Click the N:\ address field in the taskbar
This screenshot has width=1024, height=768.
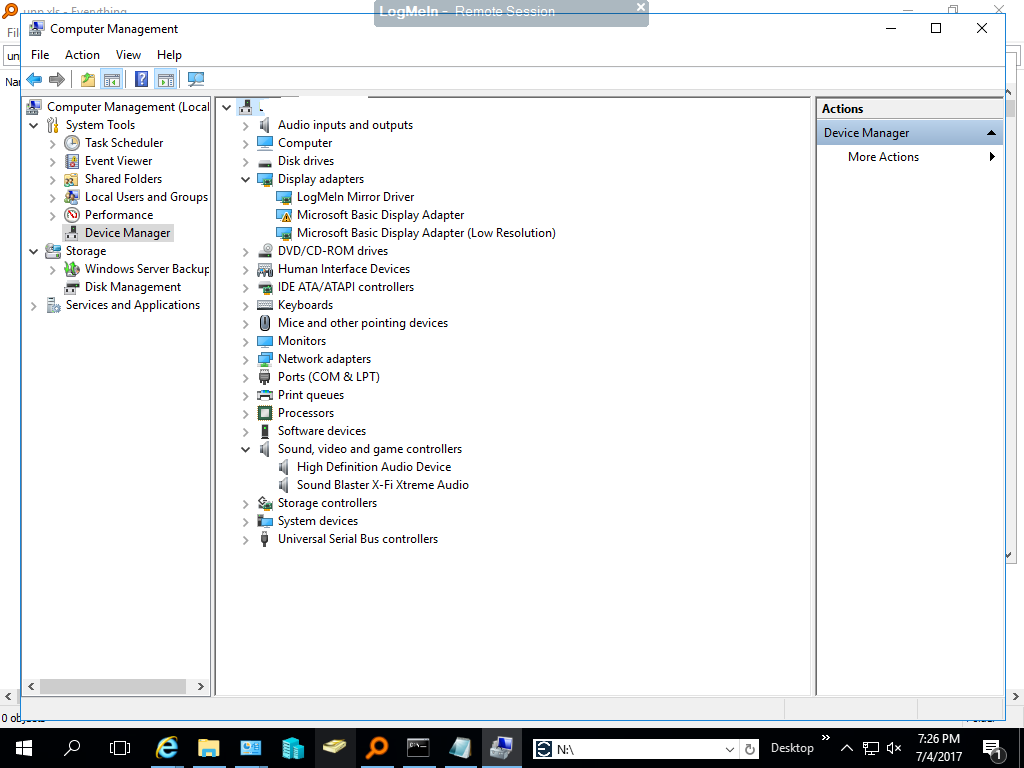(x=630, y=747)
